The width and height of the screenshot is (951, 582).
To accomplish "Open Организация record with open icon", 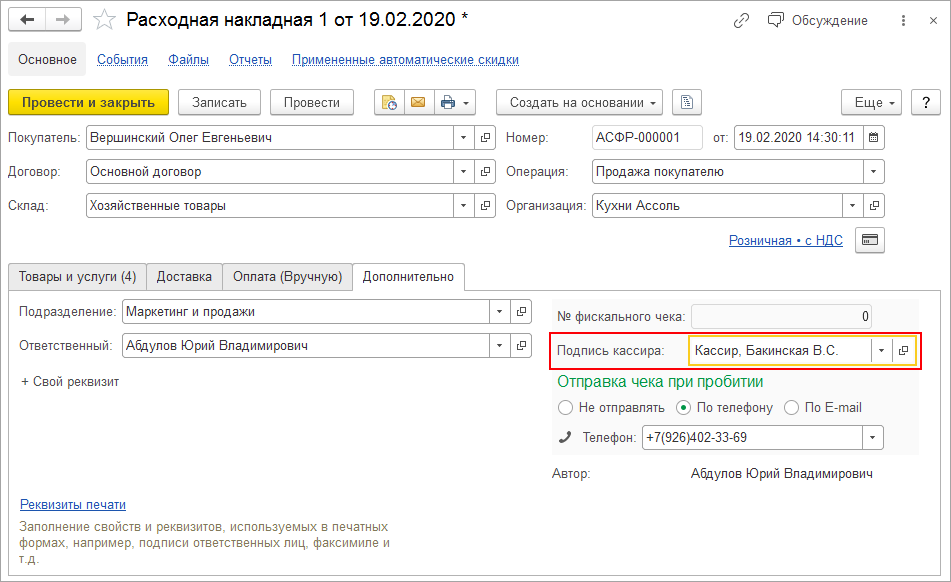I will pyautogui.click(x=874, y=206).
